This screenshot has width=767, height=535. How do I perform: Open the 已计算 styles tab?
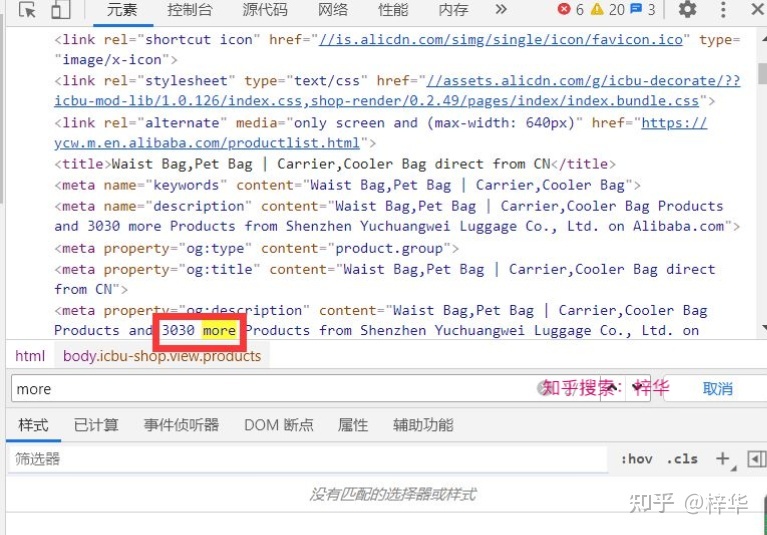pyautogui.click(x=96, y=425)
